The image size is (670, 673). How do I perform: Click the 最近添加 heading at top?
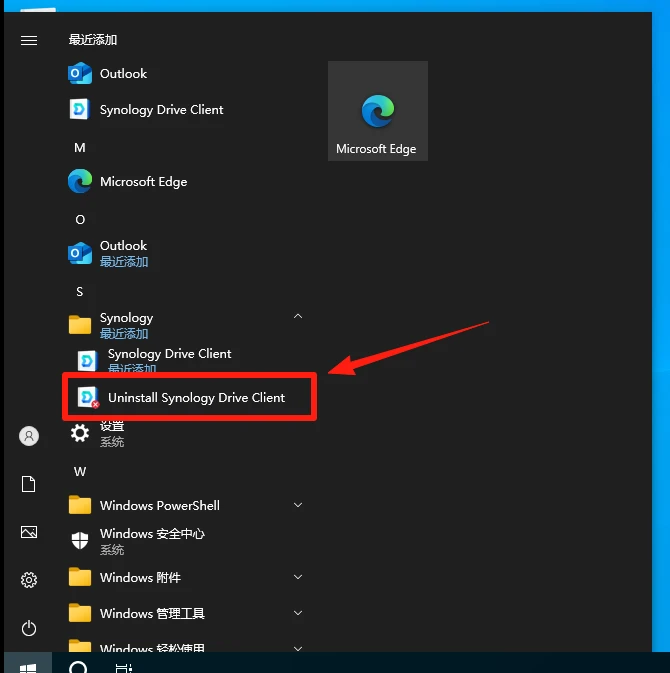(x=93, y=40)
